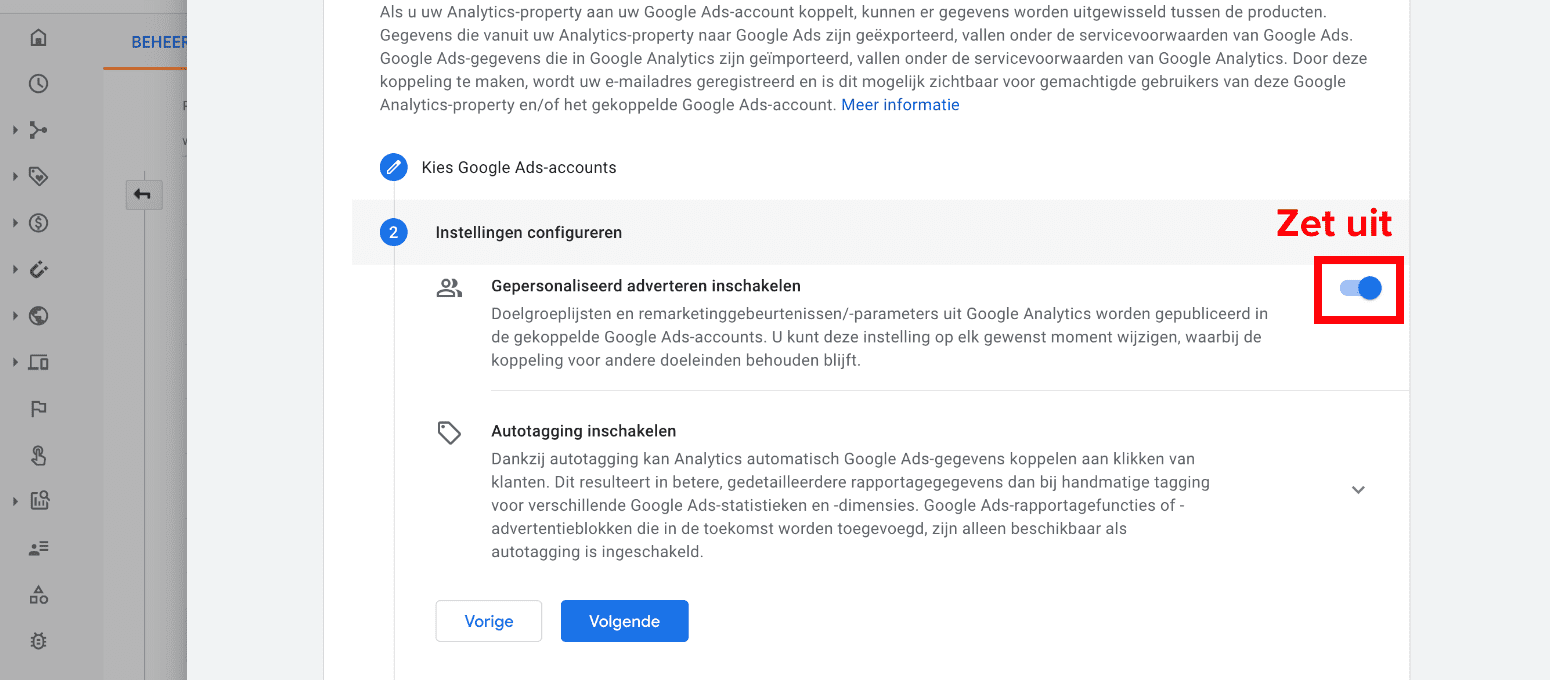Open the Retention magnet icon
The width and height of the screenshot is (1550, 680).
(x=38, y=269)
